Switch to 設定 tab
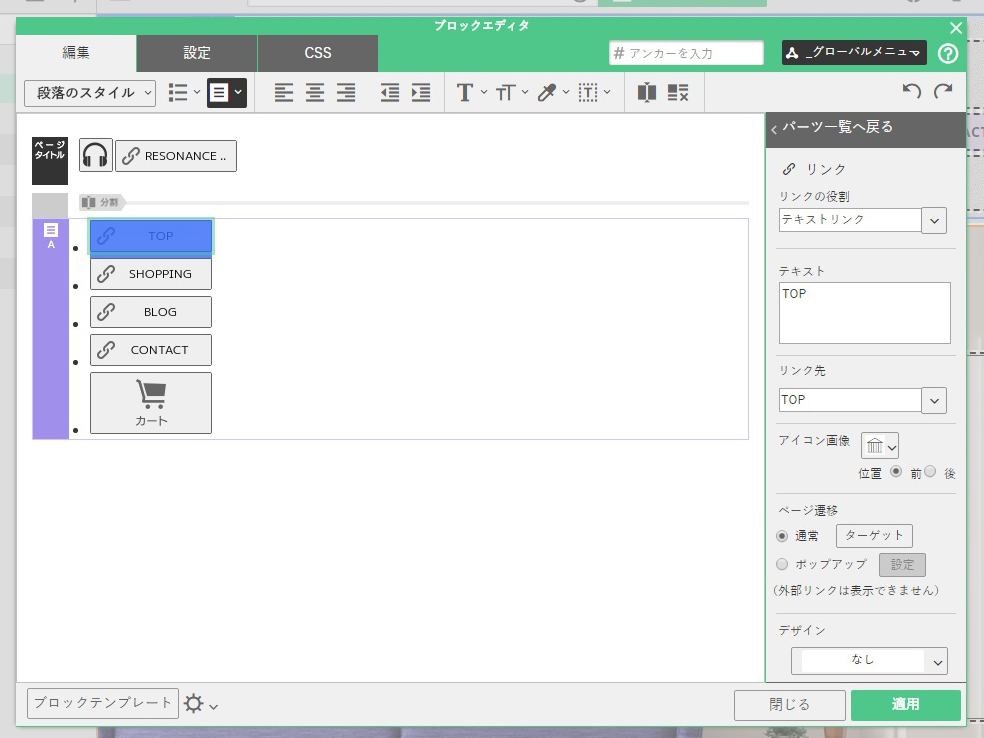Image resolution: width=984 pixels, height=738 pixels. click(x=196, y=53)
